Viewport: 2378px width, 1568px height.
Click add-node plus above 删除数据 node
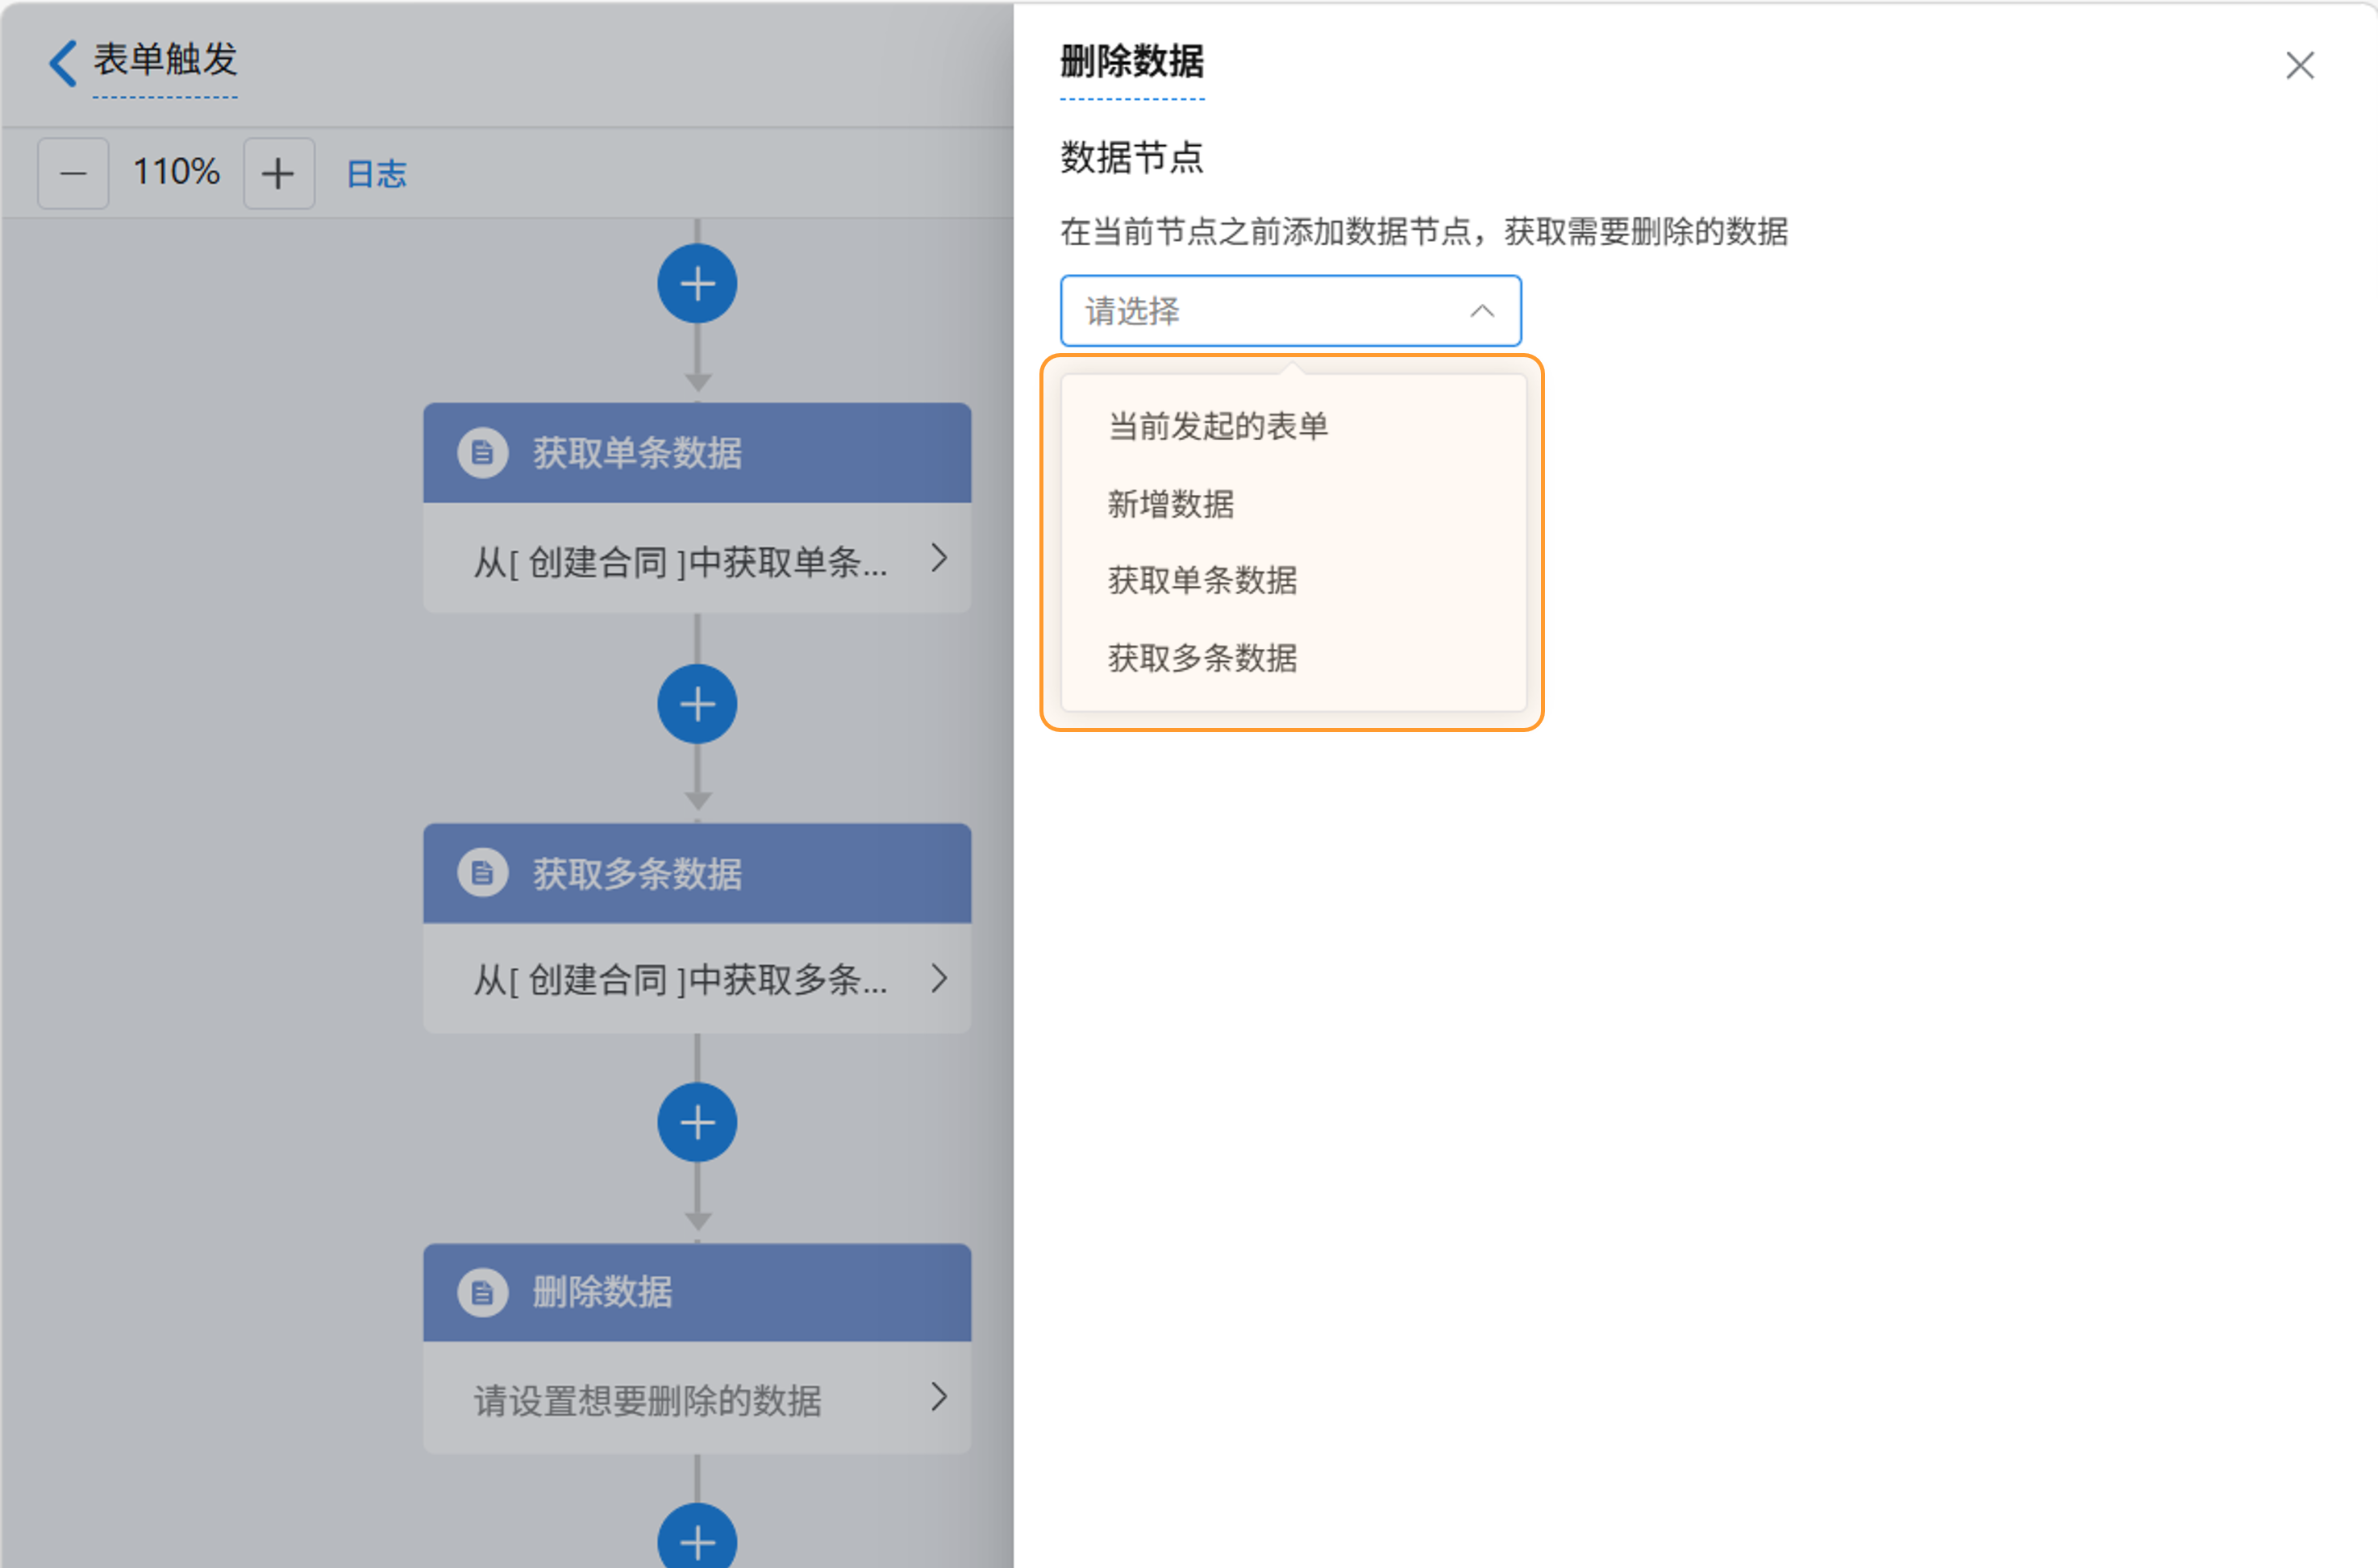[x=697, y=1123]
